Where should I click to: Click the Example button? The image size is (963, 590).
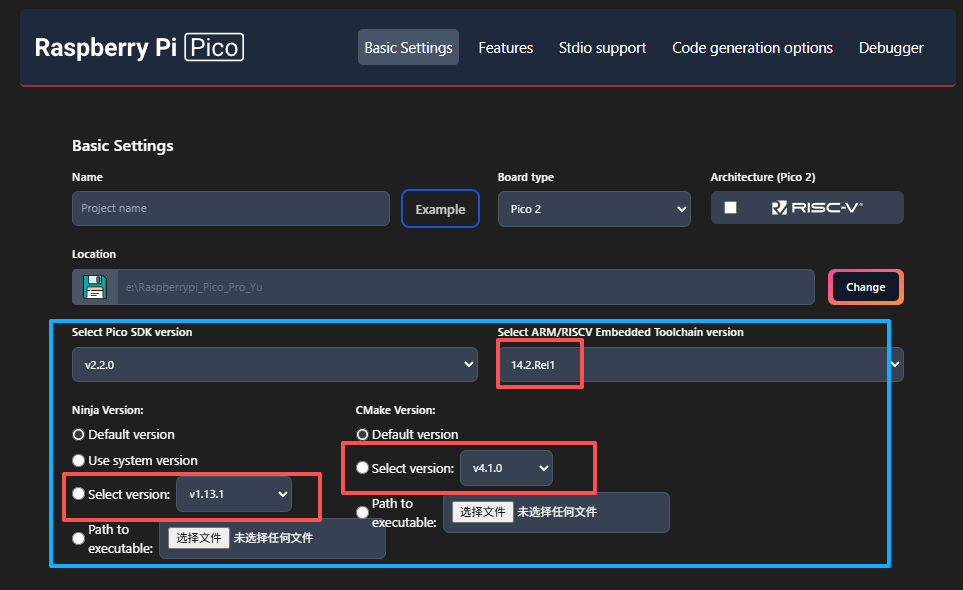tap(440, 209)
